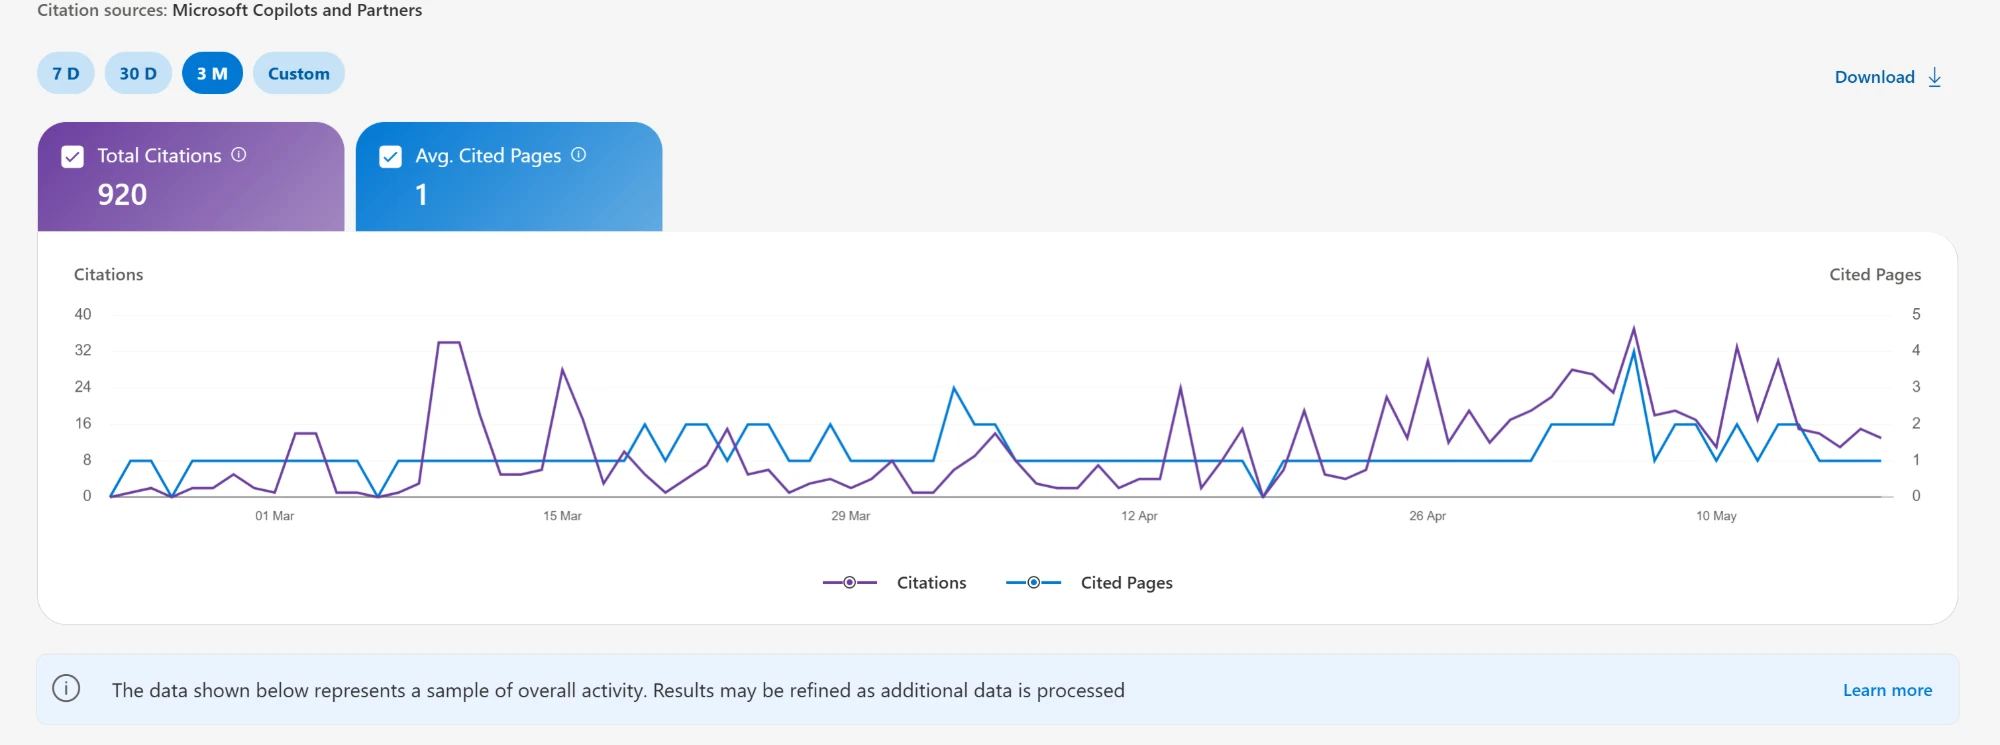Open the Custom date range option
The width and height of the screenshot is (2000, 745).
[299, 73]
